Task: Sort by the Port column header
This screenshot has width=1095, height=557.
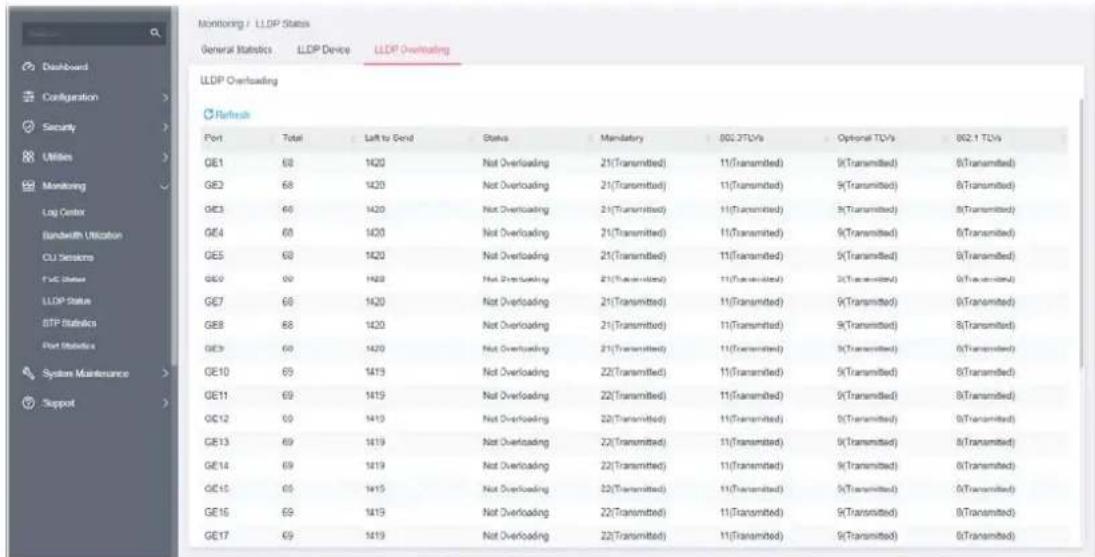Action: point(212,138)
